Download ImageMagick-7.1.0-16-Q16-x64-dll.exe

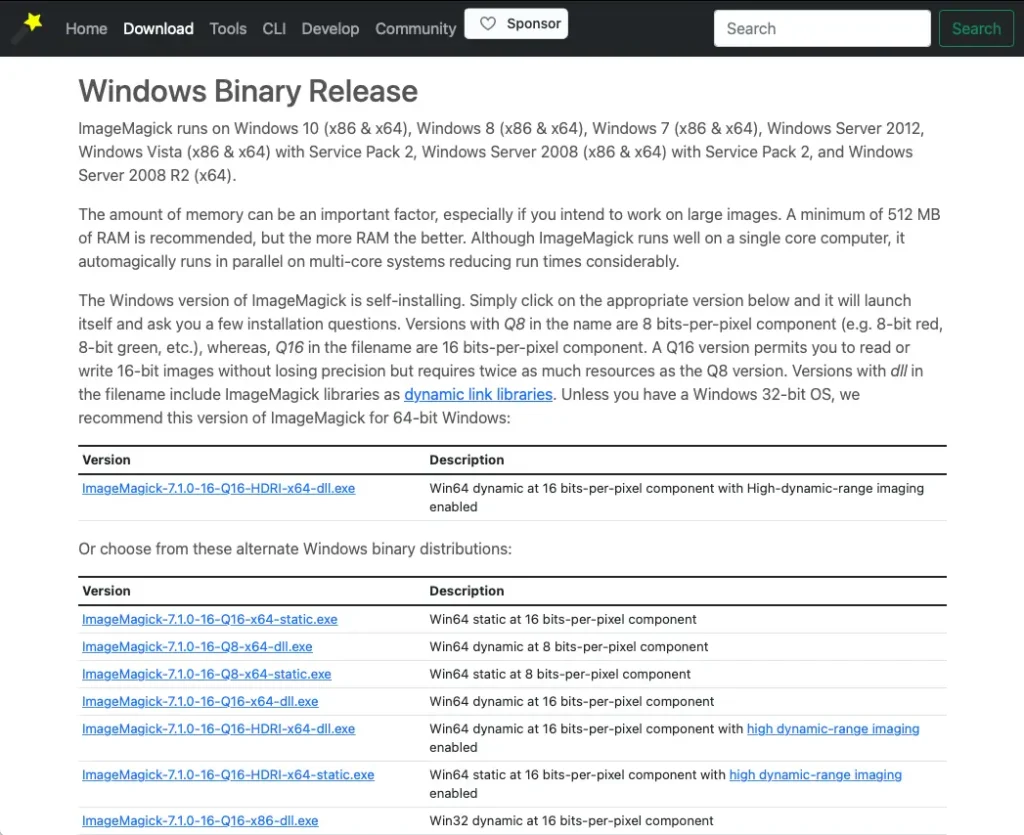200,701
